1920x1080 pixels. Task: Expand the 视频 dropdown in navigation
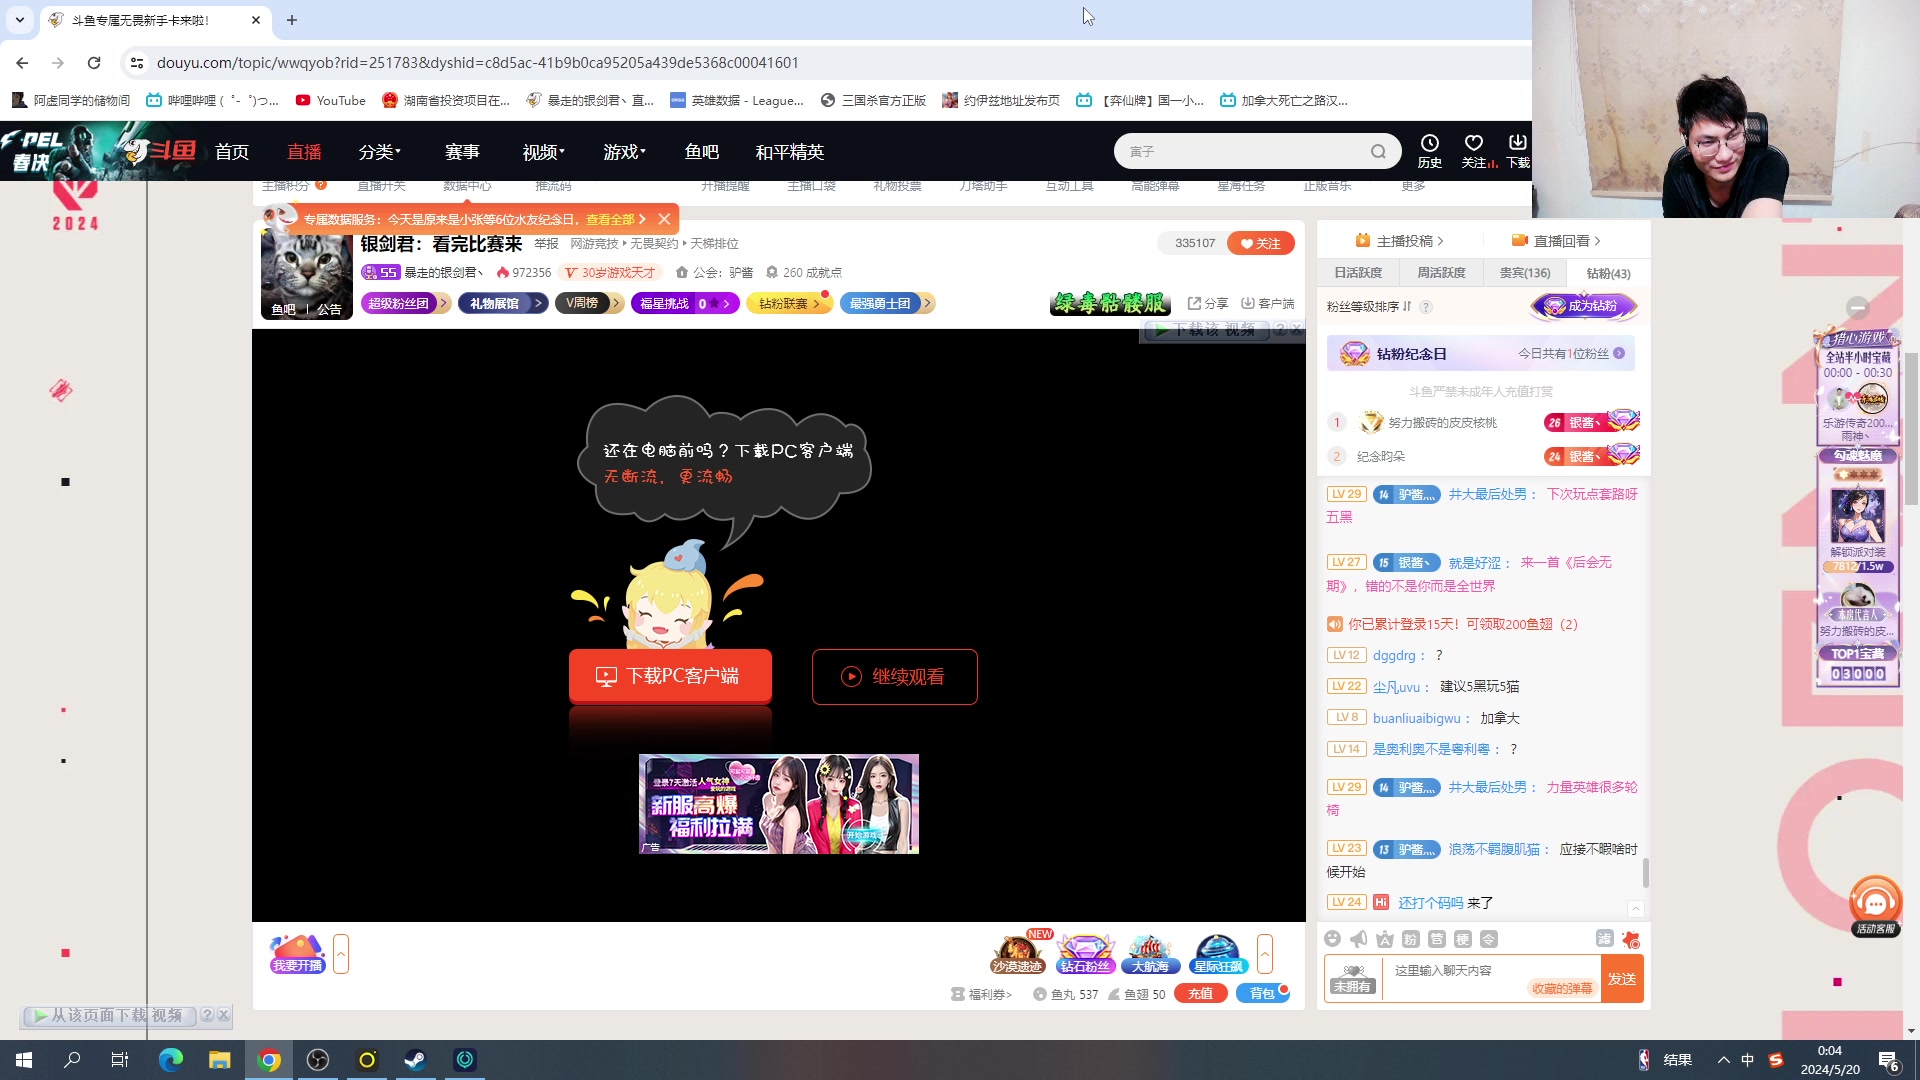[543, 152]
